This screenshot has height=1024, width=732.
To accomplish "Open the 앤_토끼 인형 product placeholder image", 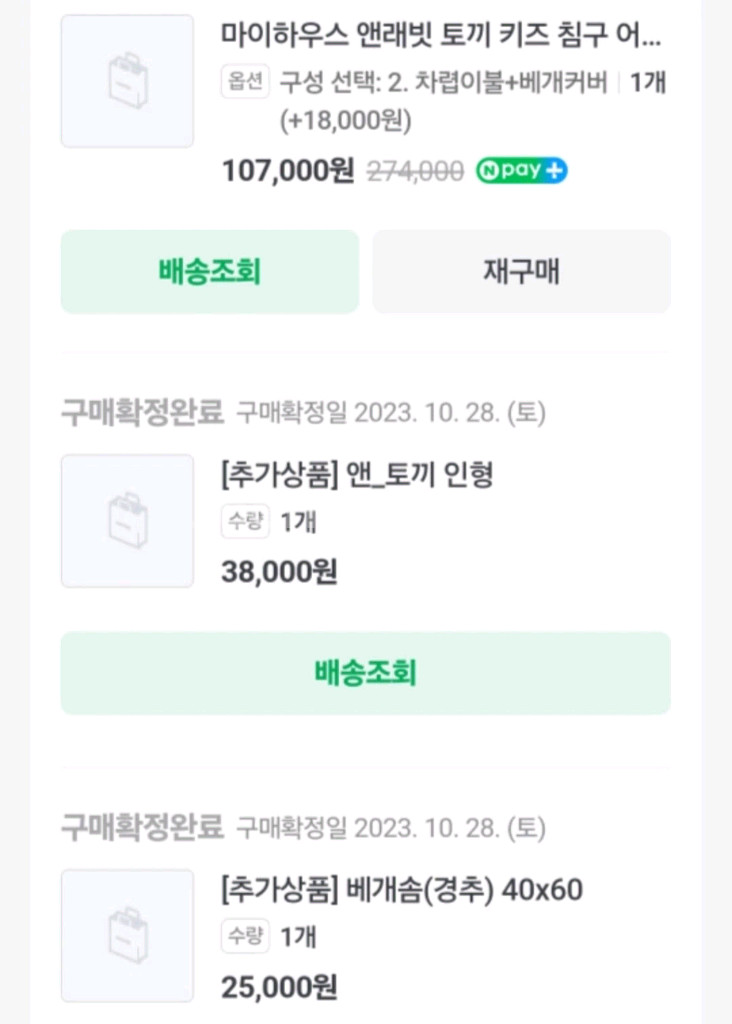I will coord(127,521).
